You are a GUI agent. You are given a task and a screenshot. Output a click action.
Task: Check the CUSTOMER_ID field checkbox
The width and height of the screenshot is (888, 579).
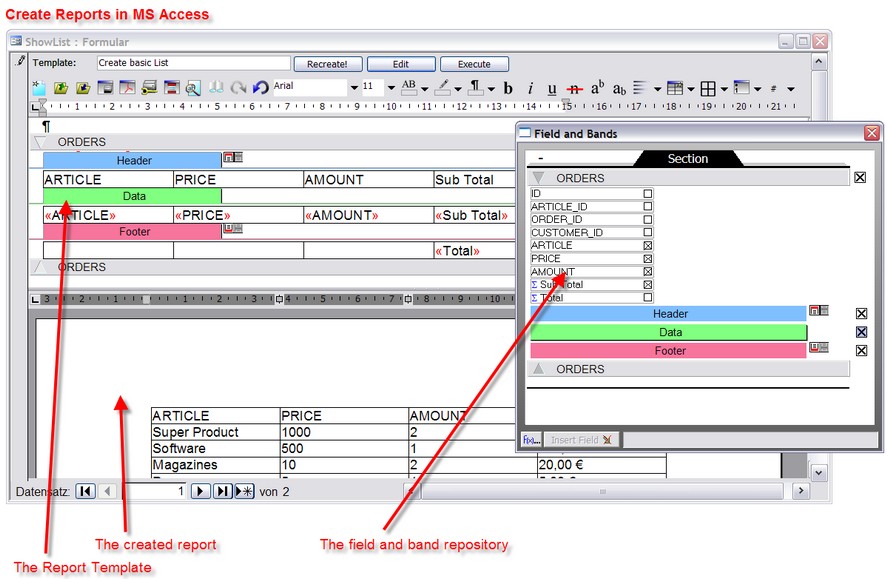(648, 233)
